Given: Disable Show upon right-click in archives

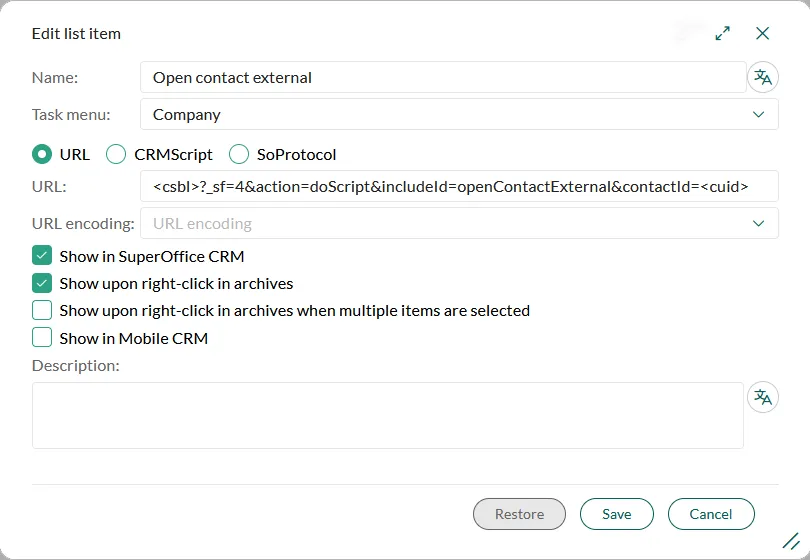Looking at the screenshot, I should pos(42,283).
